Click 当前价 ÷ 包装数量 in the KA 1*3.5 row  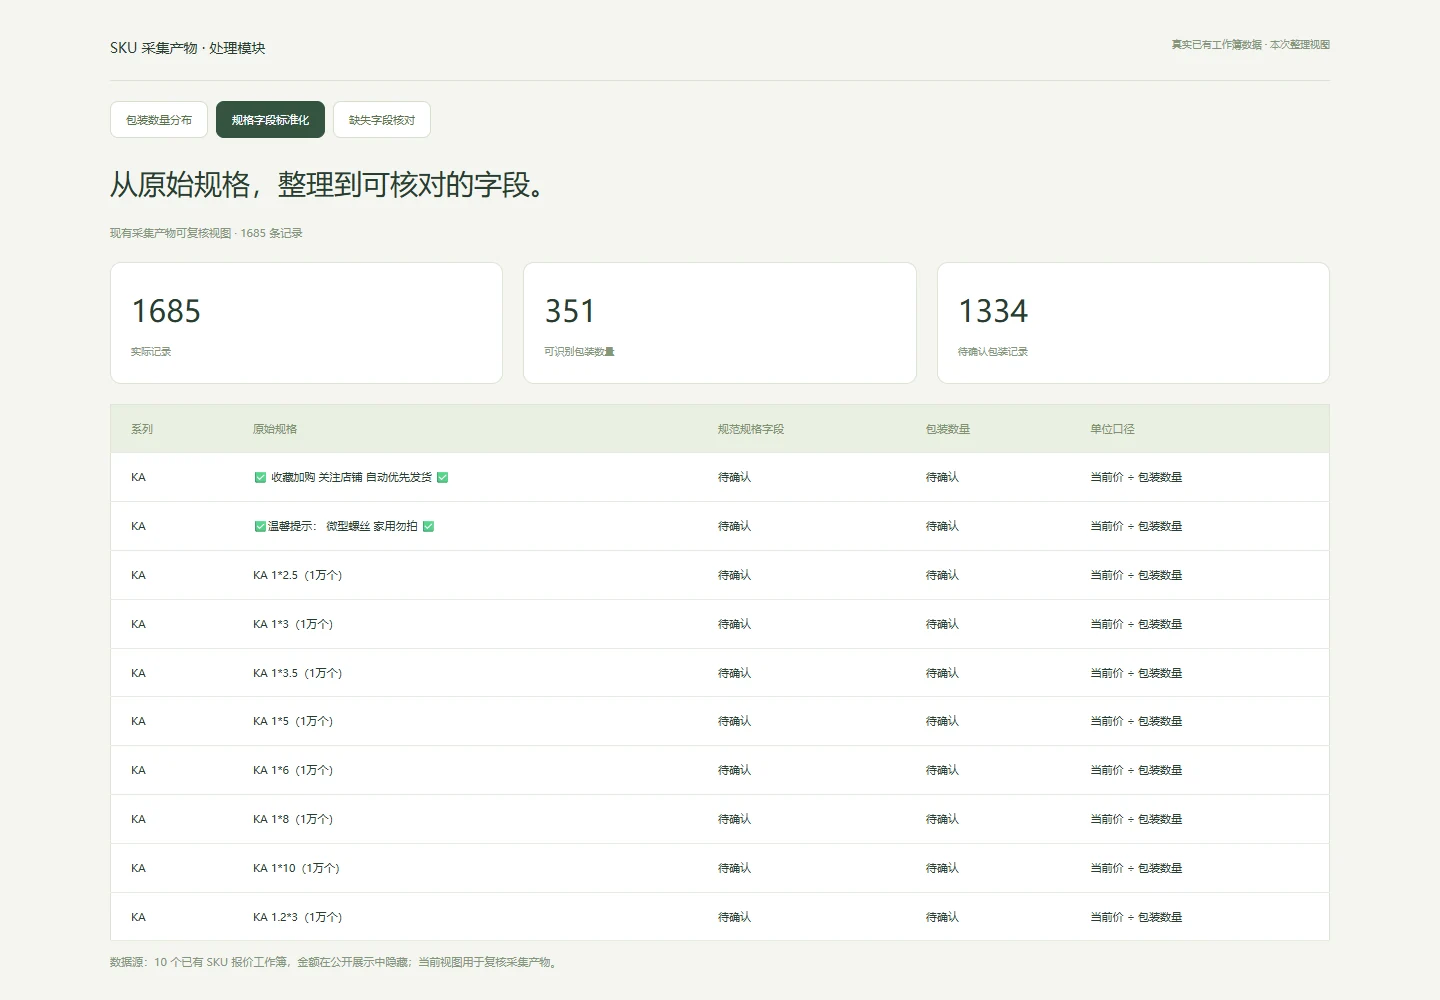tap(1136, 674)
